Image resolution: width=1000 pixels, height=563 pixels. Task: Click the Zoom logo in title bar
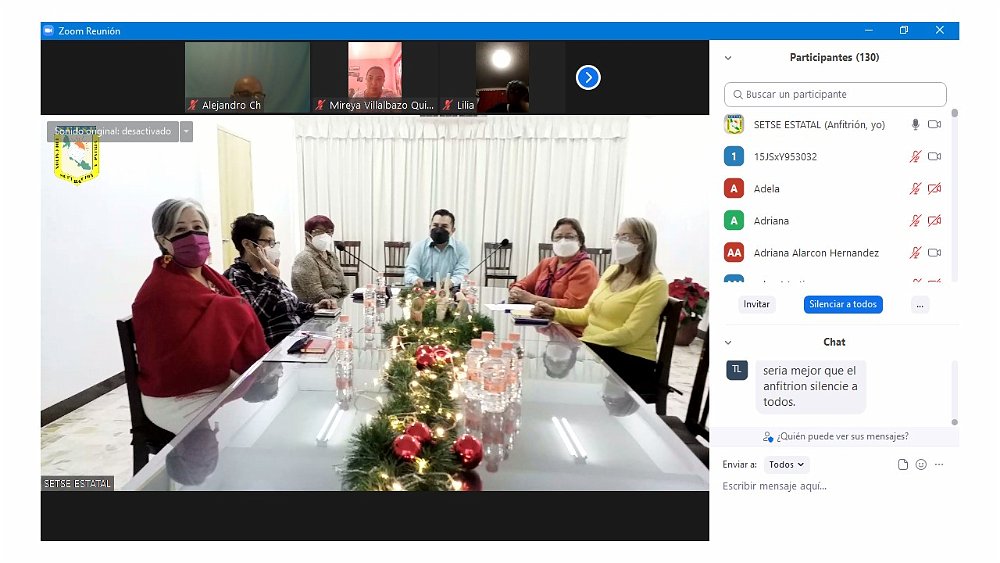coord(48,31)
